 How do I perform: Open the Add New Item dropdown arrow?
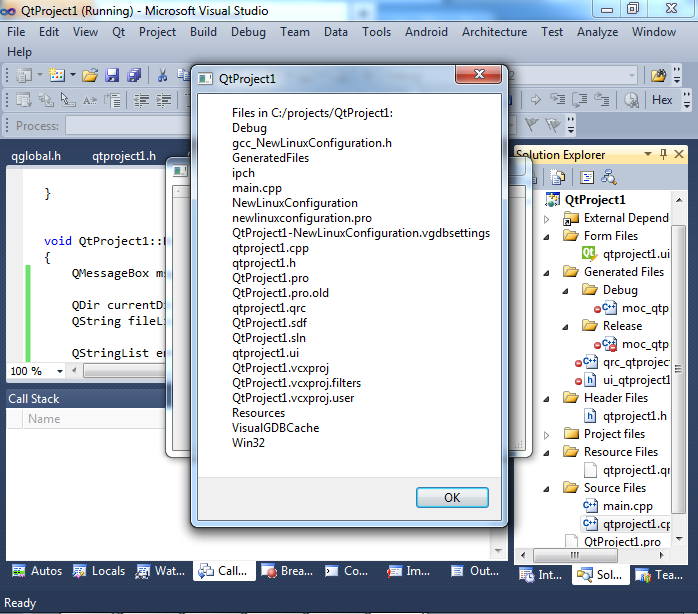coord(73,74)
